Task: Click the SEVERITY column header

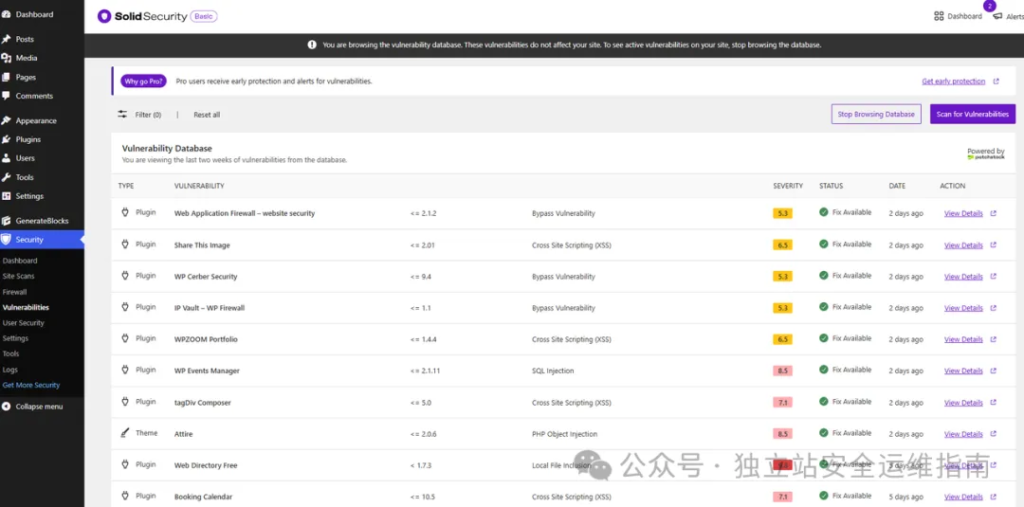Action: [788, 186]
